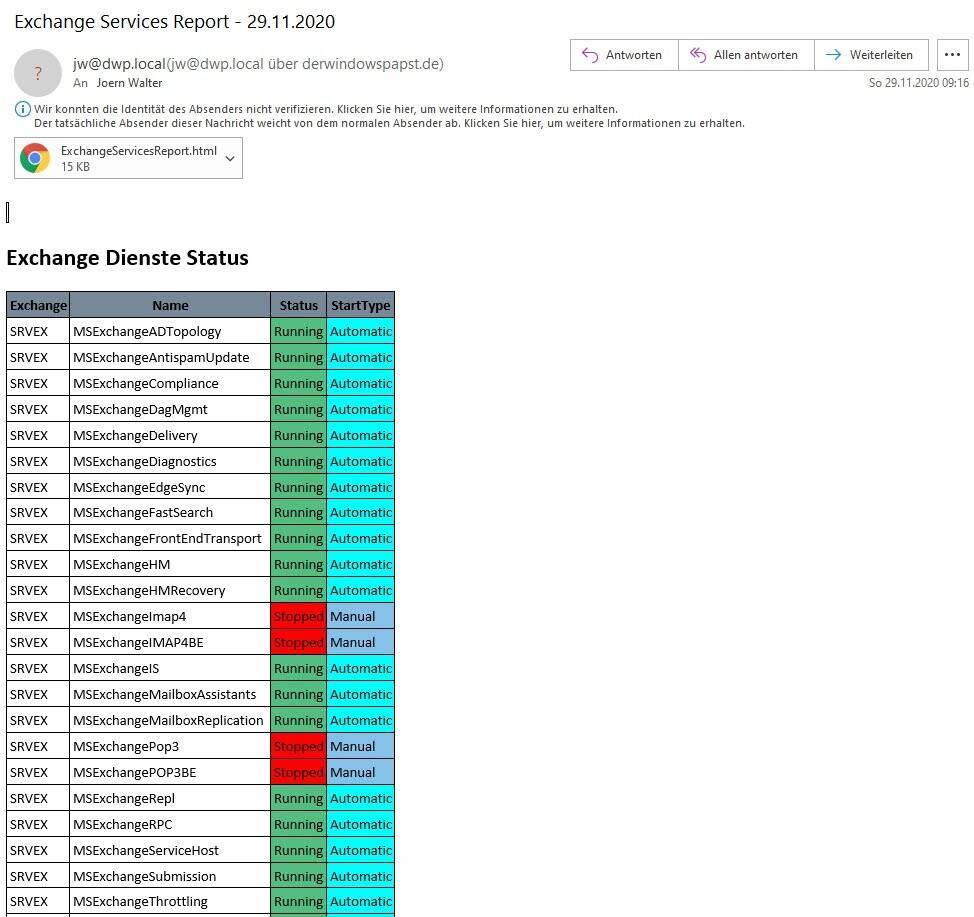The image size is (974, 917).
Task: Click the Status column header
Action: 298,305
